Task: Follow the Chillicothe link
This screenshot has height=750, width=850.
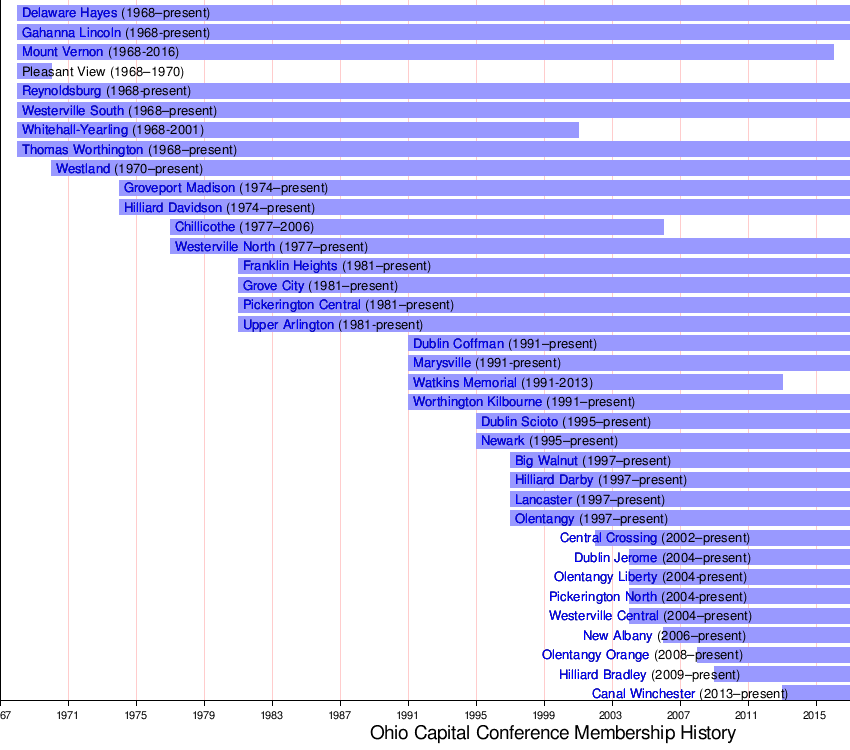Action: point(205,227)
